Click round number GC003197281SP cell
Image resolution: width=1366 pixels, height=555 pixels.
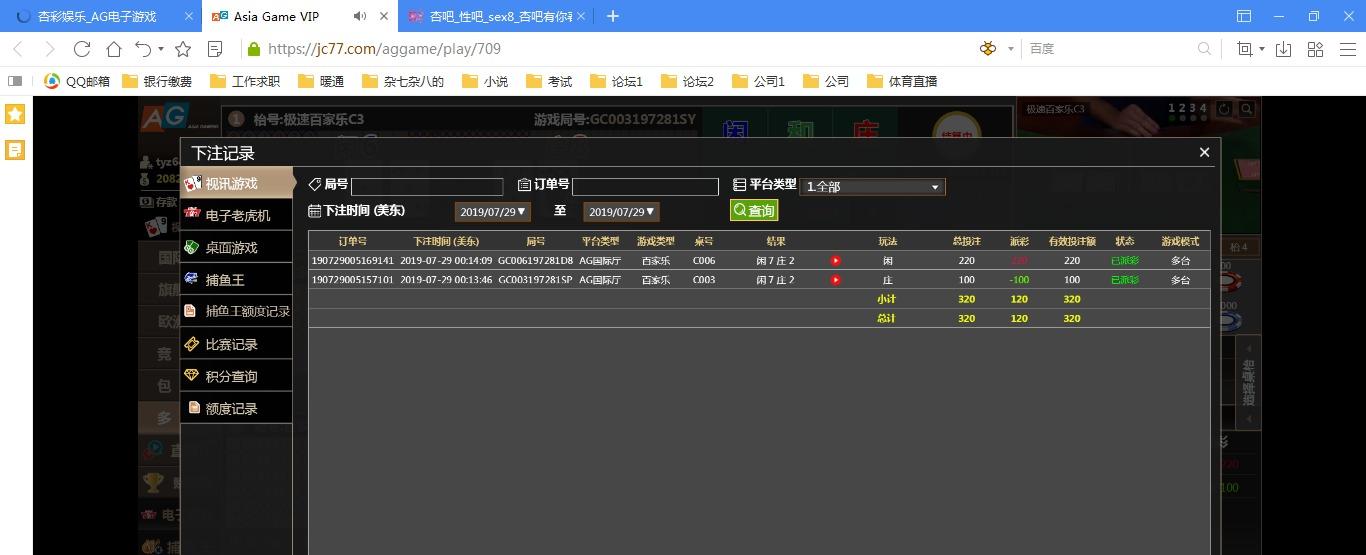tap(536, 280)
